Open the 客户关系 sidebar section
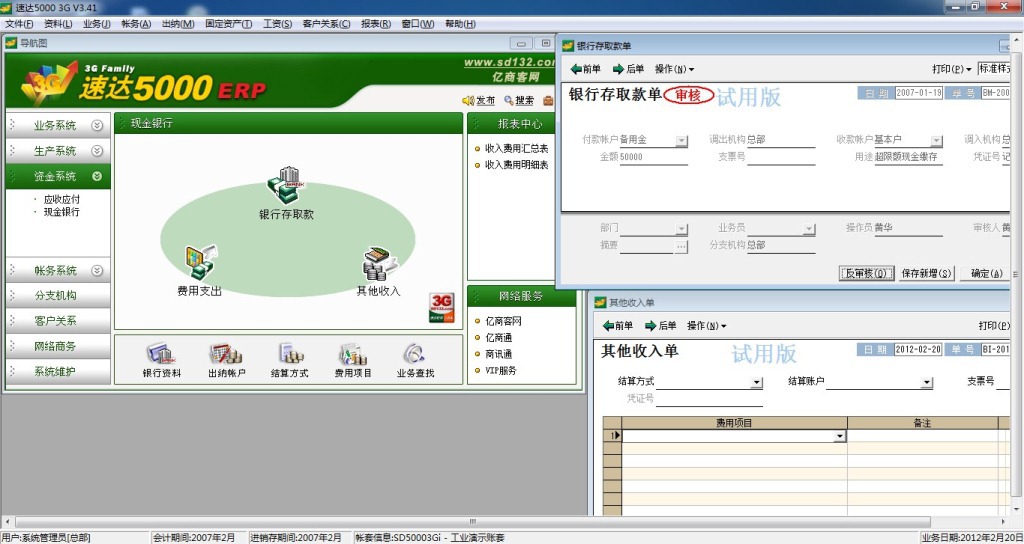1024x544 pixels. pos(57,321)
